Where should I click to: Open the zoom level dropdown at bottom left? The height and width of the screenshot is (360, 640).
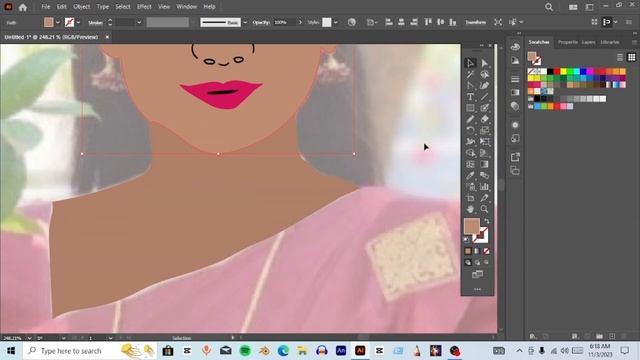tap(29, 338)
